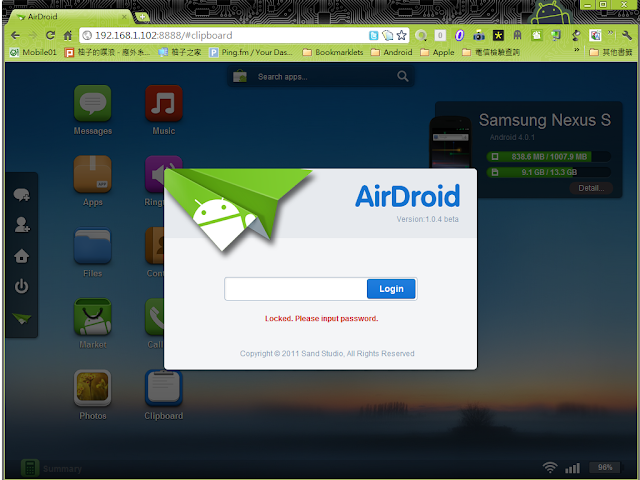Click the Twitter extension icon in address bar

373,36
